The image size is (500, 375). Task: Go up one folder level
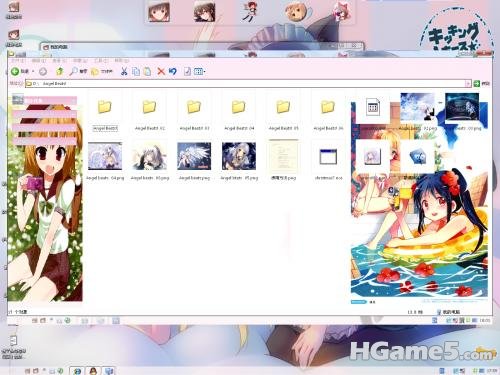(x=60, y=71)
